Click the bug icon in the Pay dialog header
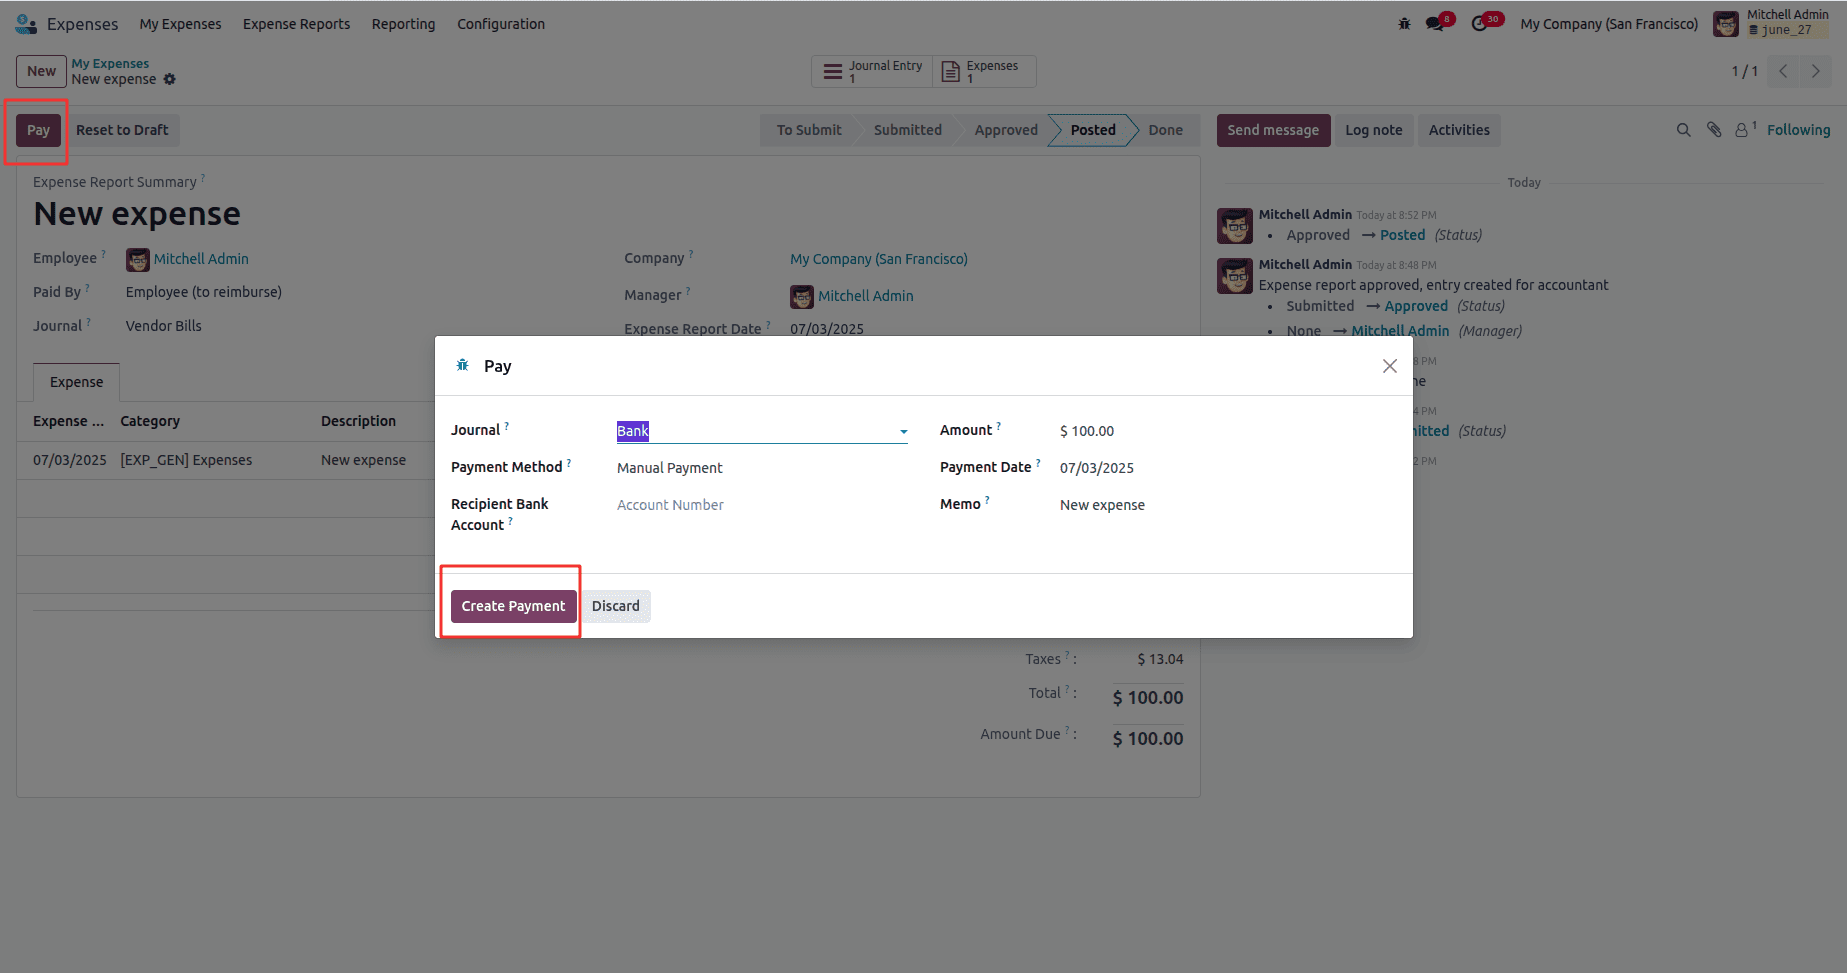Image resolution: width=1847 pixels, height=973 pixels. point(462,365)
